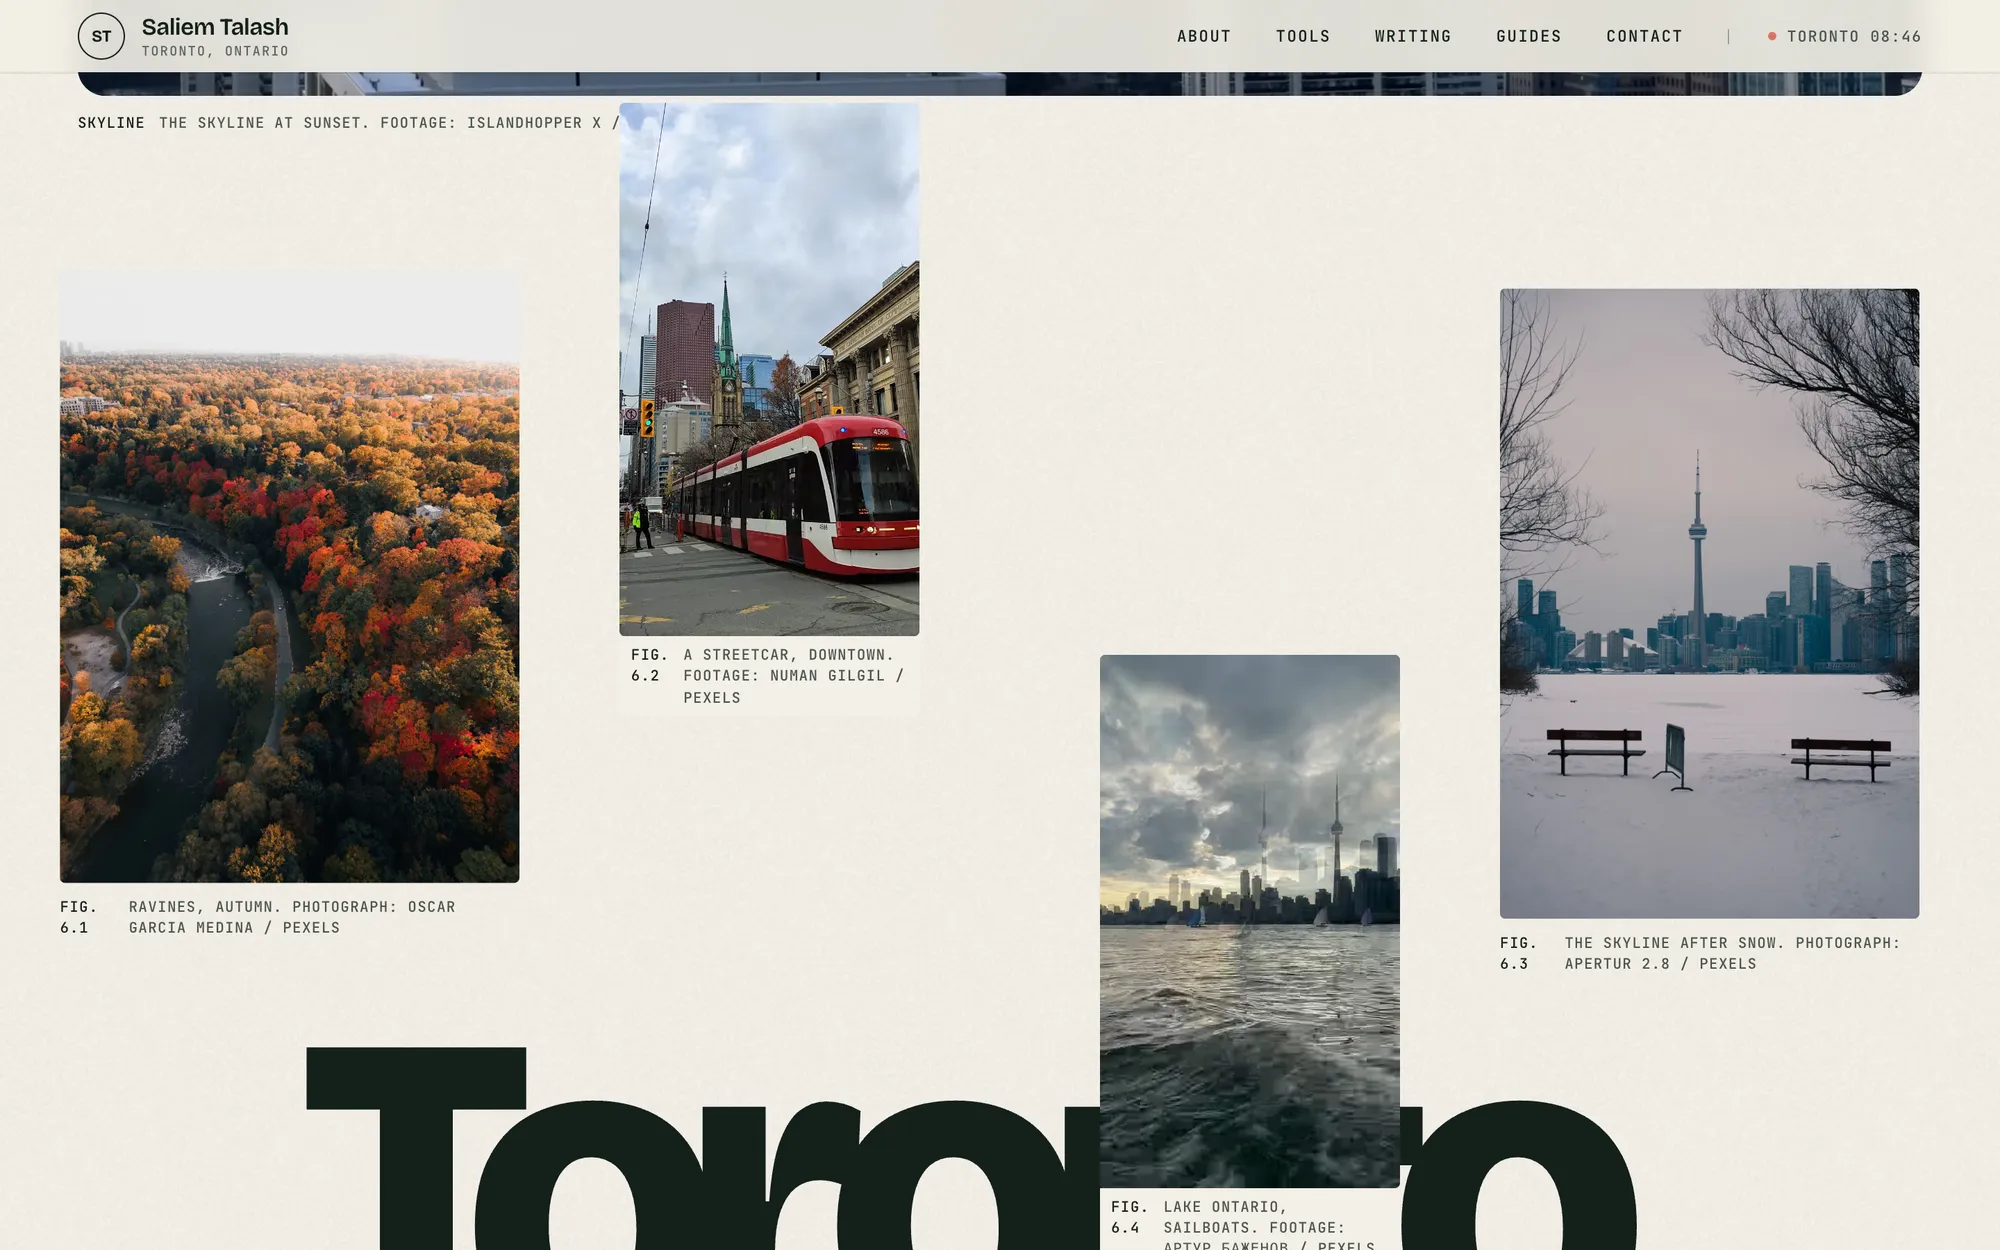This screenshot has width=2000, height=1250.
Task: Go to the Tools section
Action: [1303, 36]
